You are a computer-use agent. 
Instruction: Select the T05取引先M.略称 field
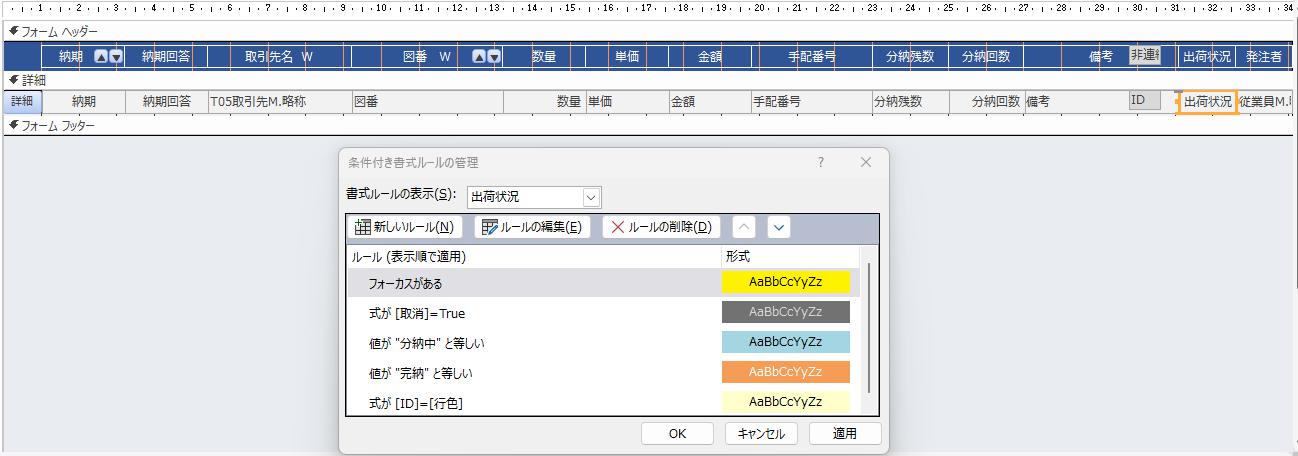click(278, 101)
